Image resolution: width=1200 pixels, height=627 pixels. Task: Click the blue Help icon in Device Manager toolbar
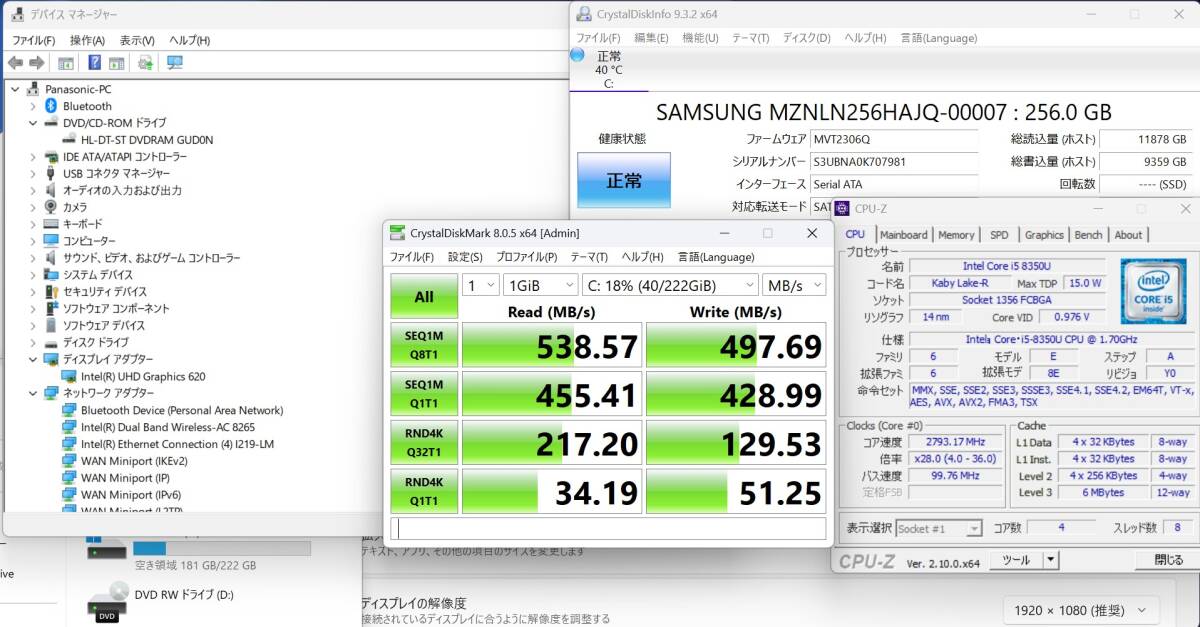[x=94, y=63]
